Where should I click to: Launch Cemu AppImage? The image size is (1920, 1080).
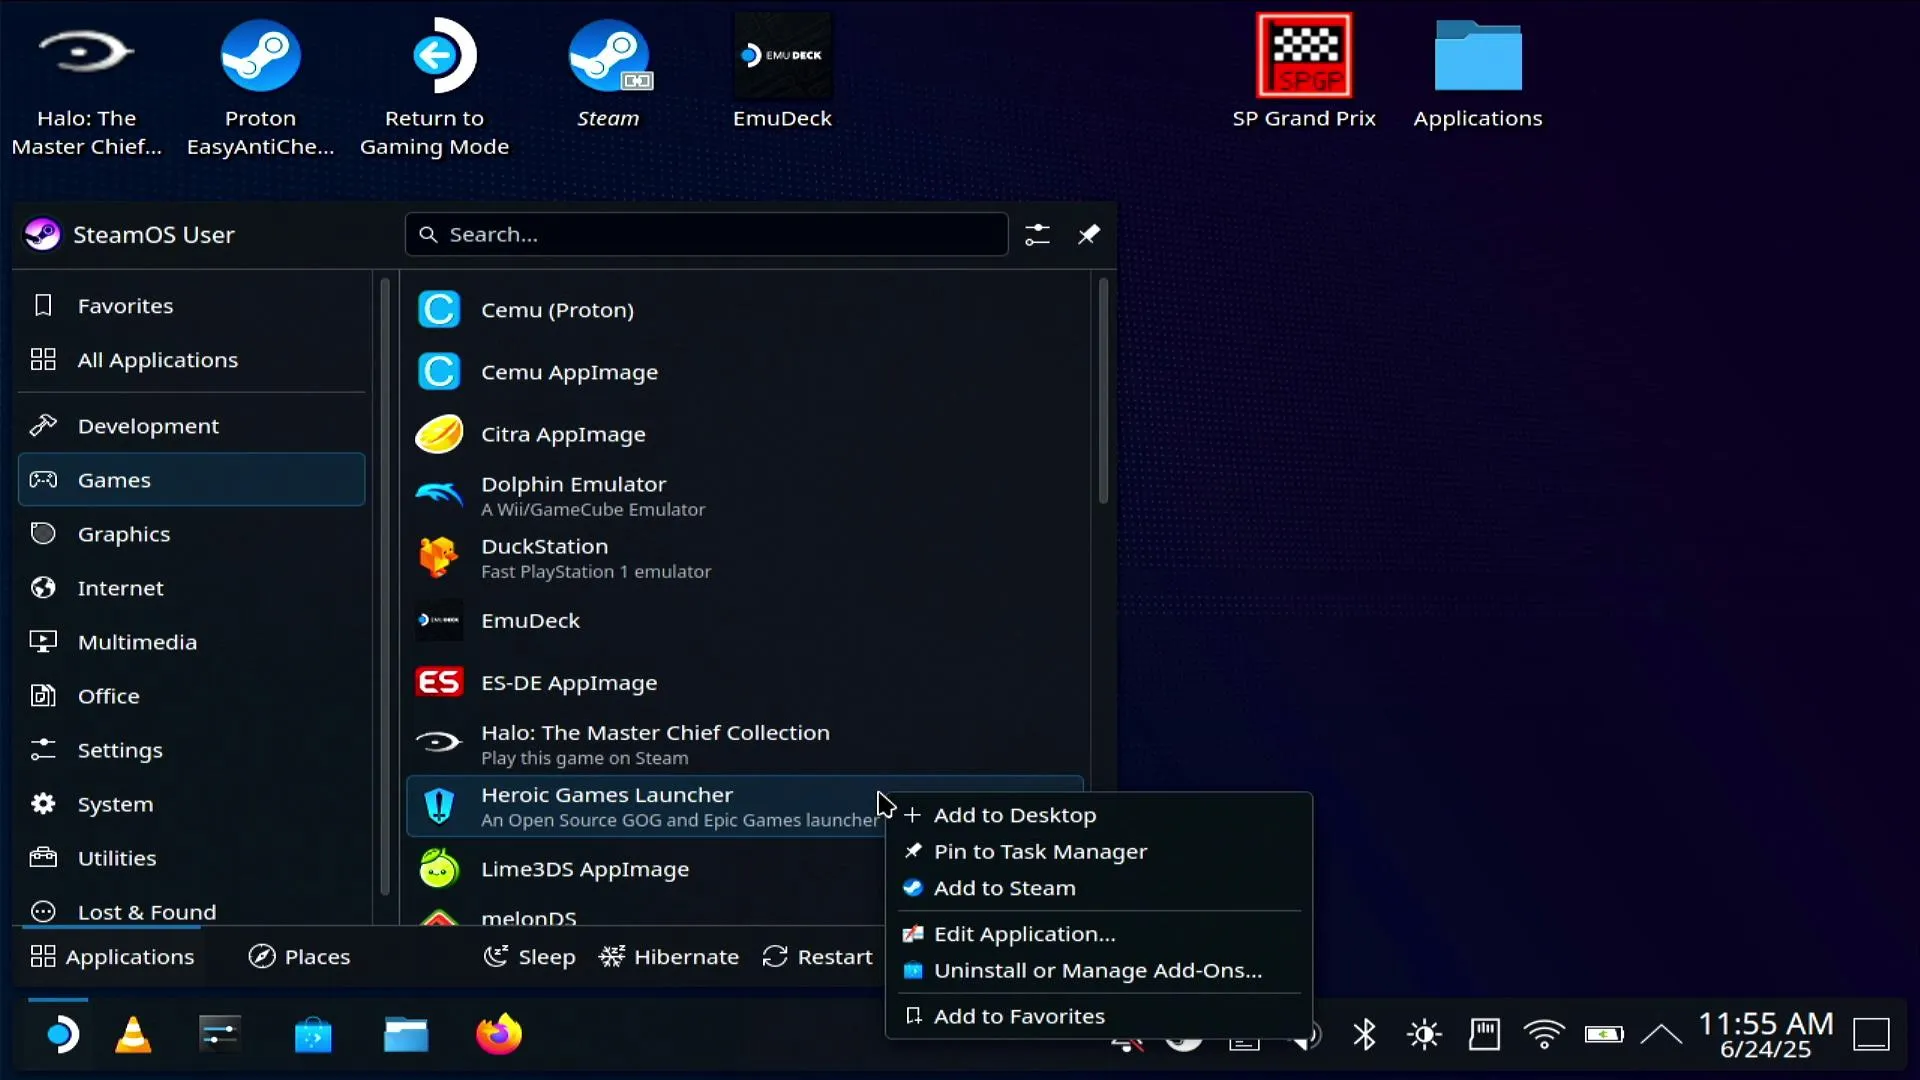[745, 372]
